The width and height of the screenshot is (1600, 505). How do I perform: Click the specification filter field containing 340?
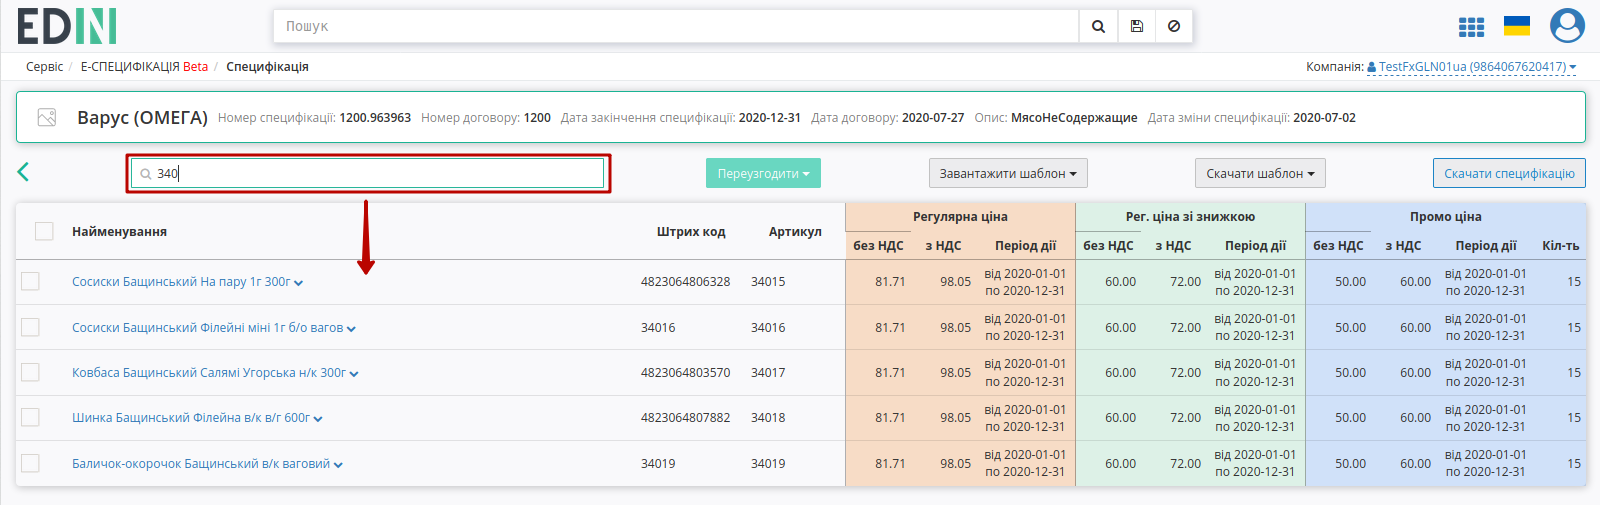tap(368, 173)
